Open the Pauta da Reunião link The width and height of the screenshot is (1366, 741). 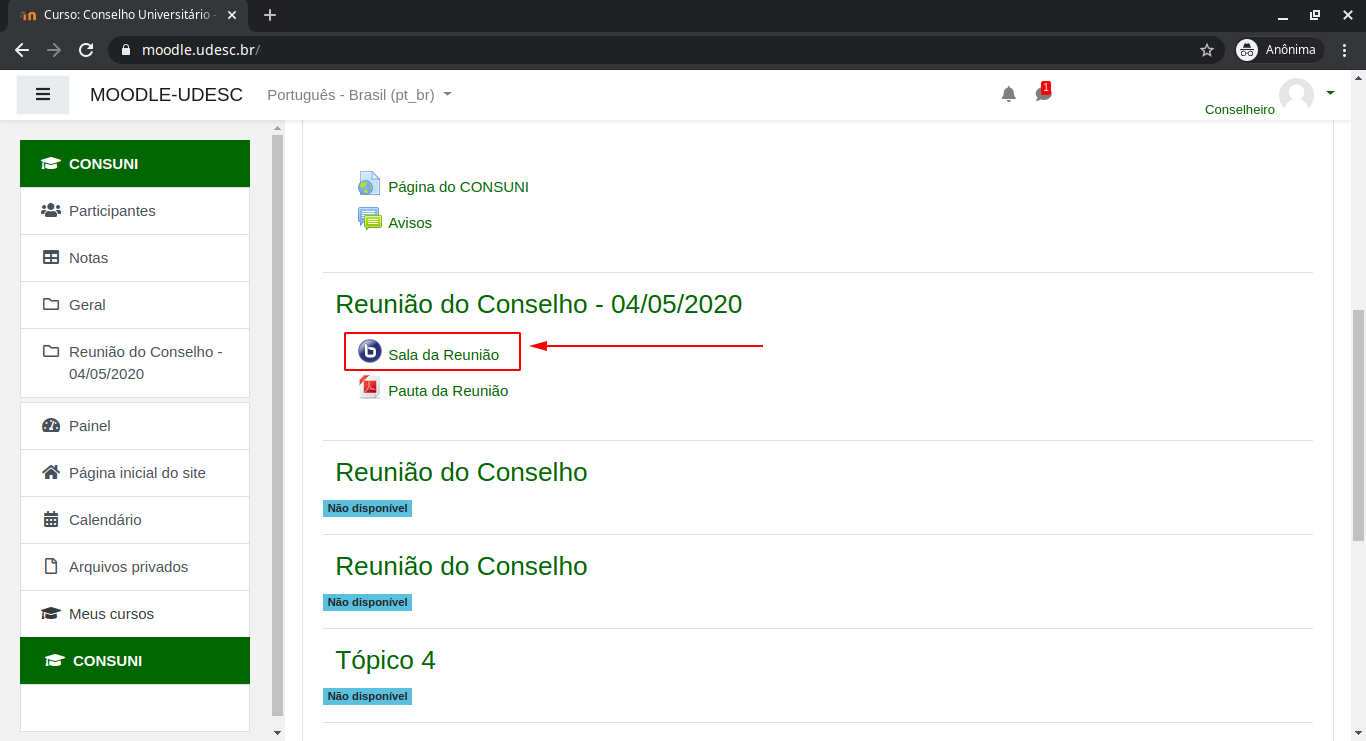(448, 391)
